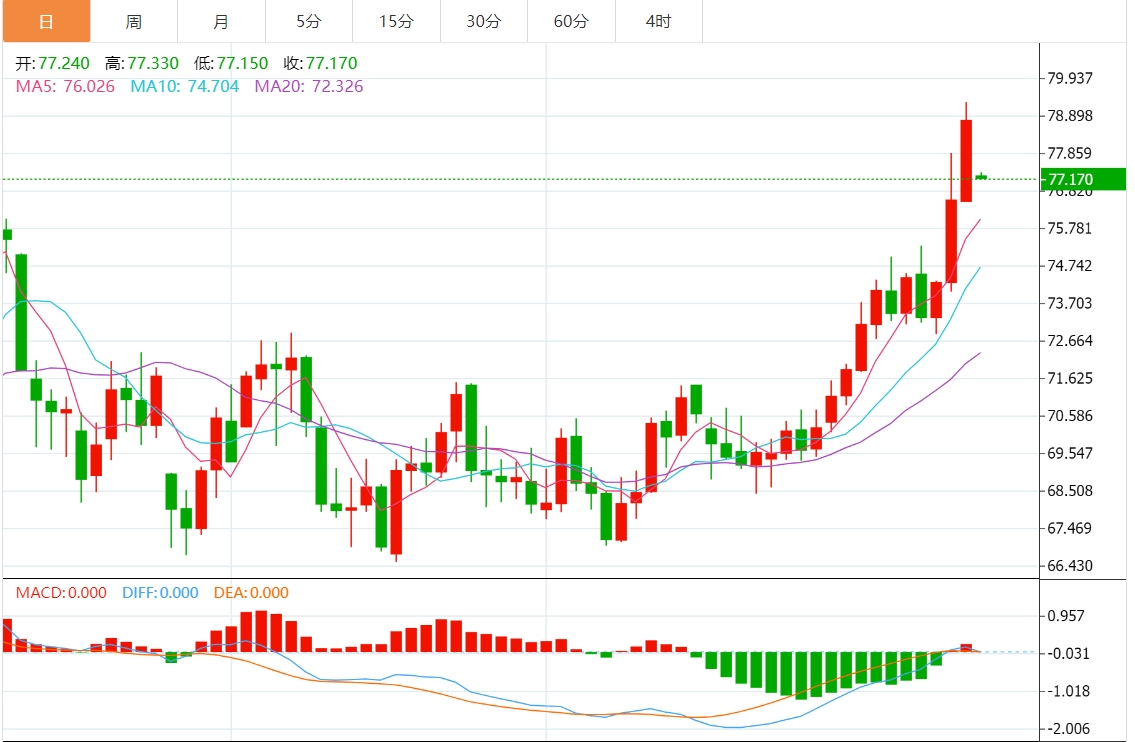The image size is (1135, 742).
Task: Click the MA5 indicator label
Action: 65,86
